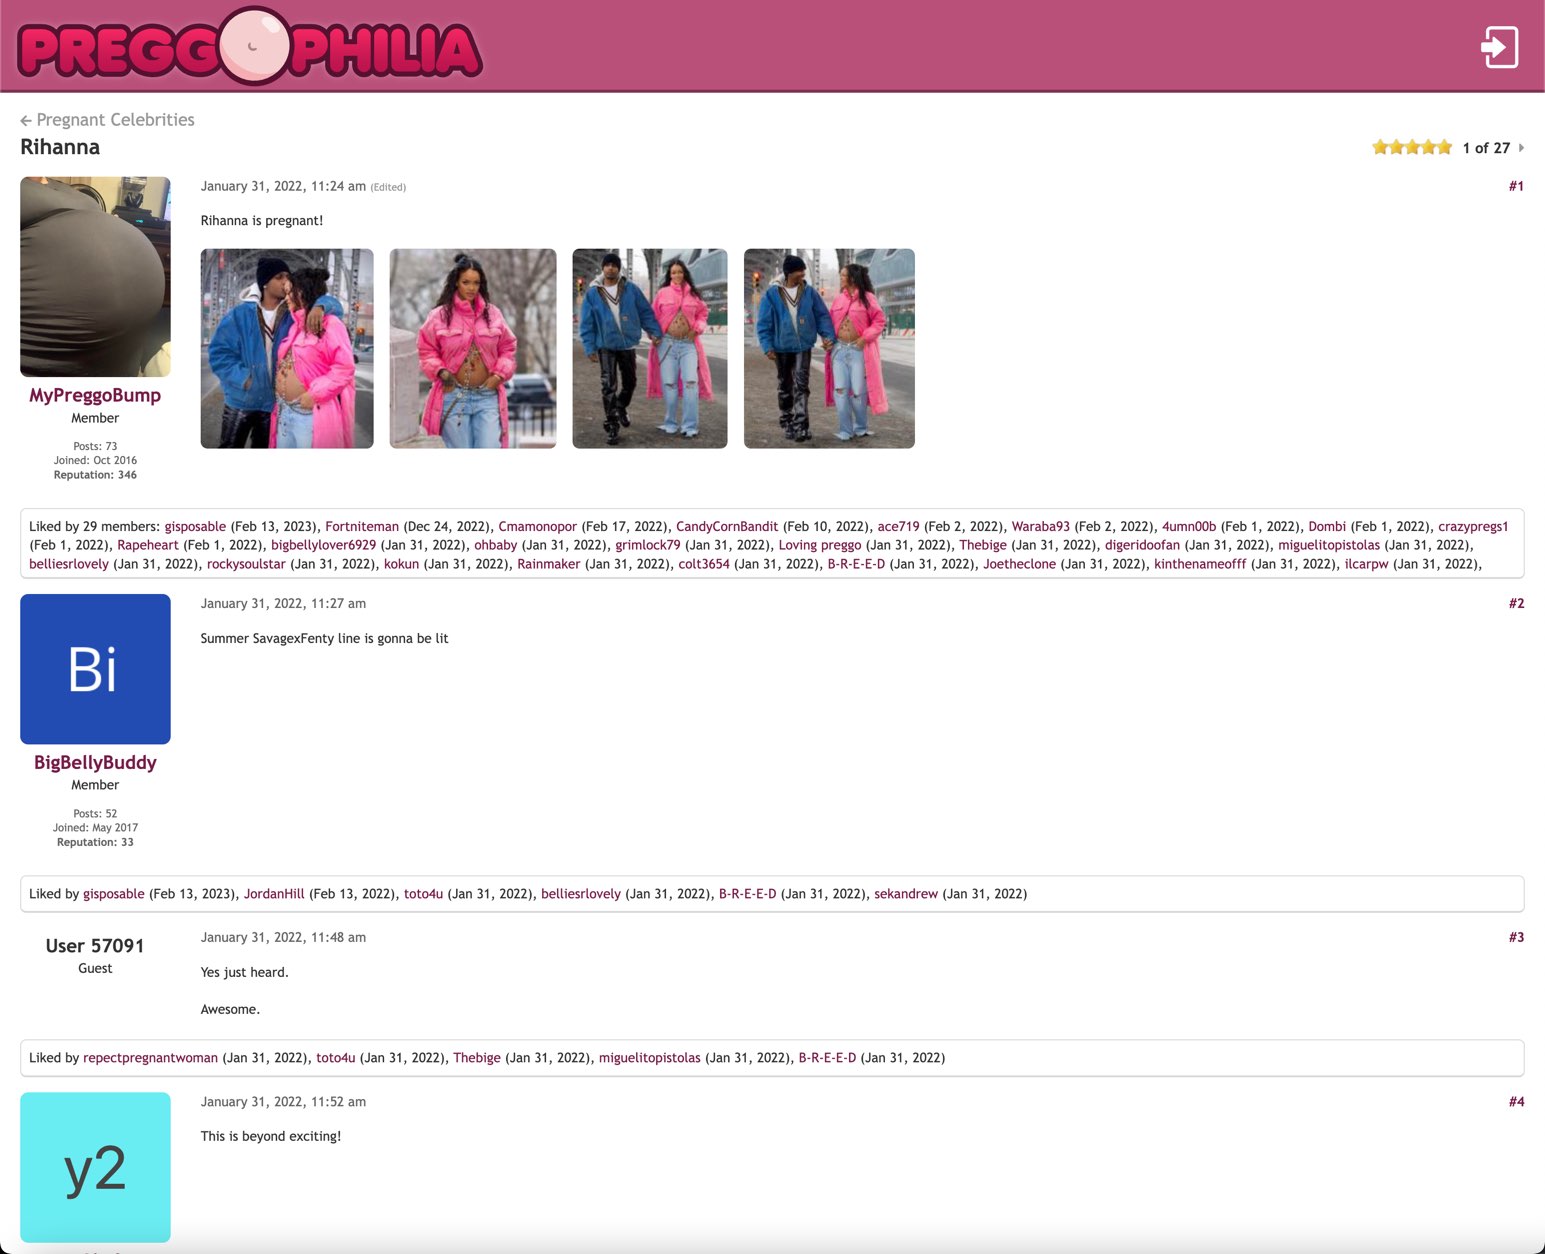Click the text 'This is beyond exciting!'
Image resolution: width=1545 pixels, height=1254 pixels.
click(271, 1136)
